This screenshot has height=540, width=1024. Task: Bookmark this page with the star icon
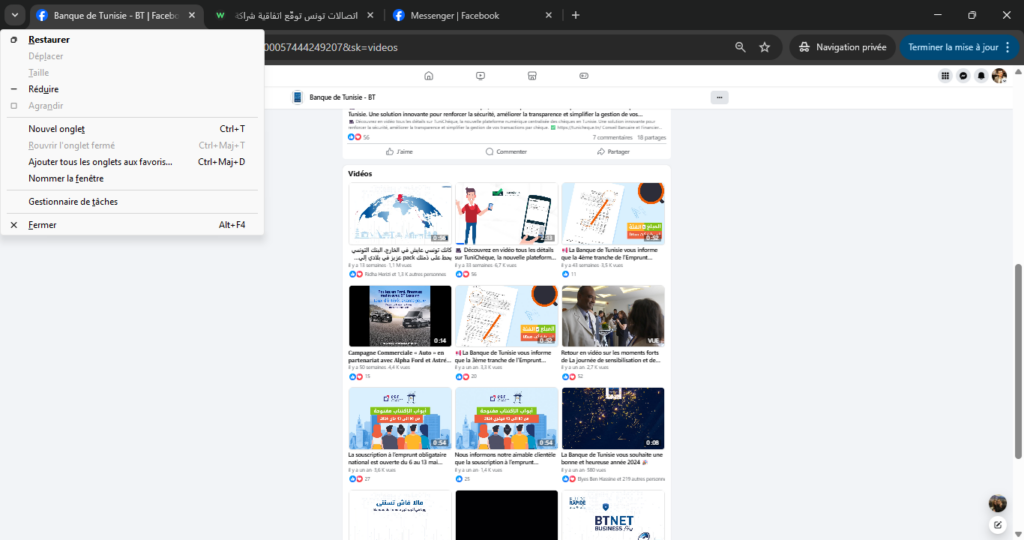point(765,47)
